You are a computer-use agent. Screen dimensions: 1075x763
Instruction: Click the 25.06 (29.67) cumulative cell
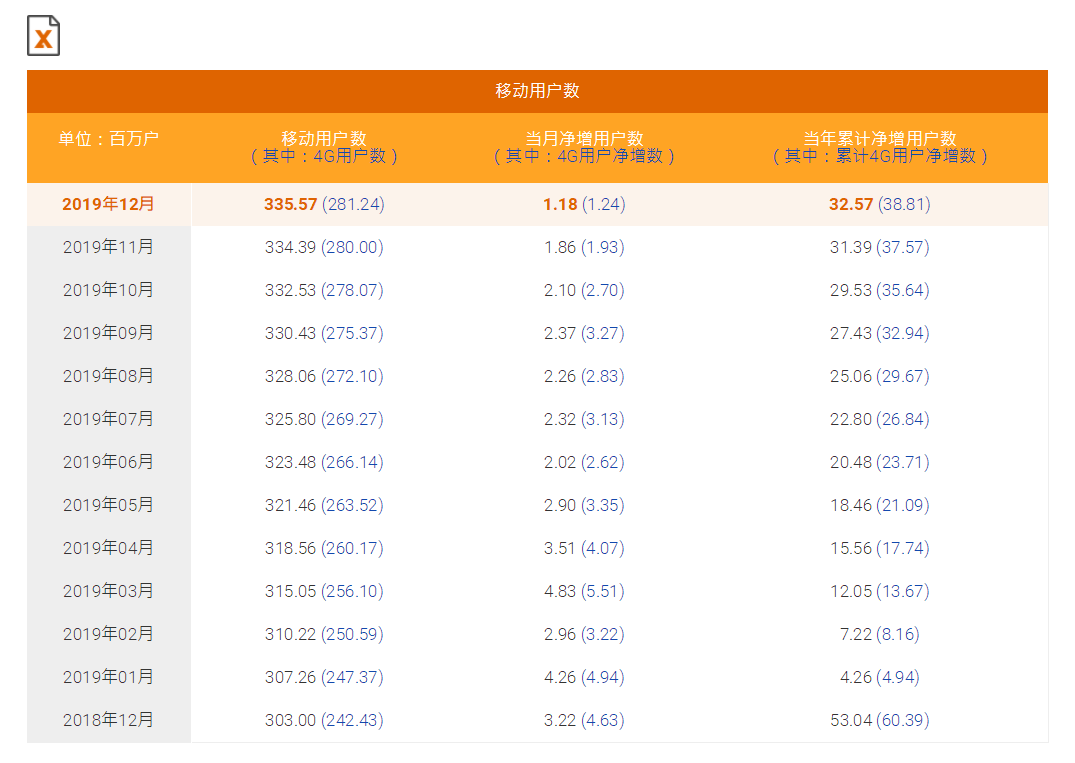tap(879, 376)
